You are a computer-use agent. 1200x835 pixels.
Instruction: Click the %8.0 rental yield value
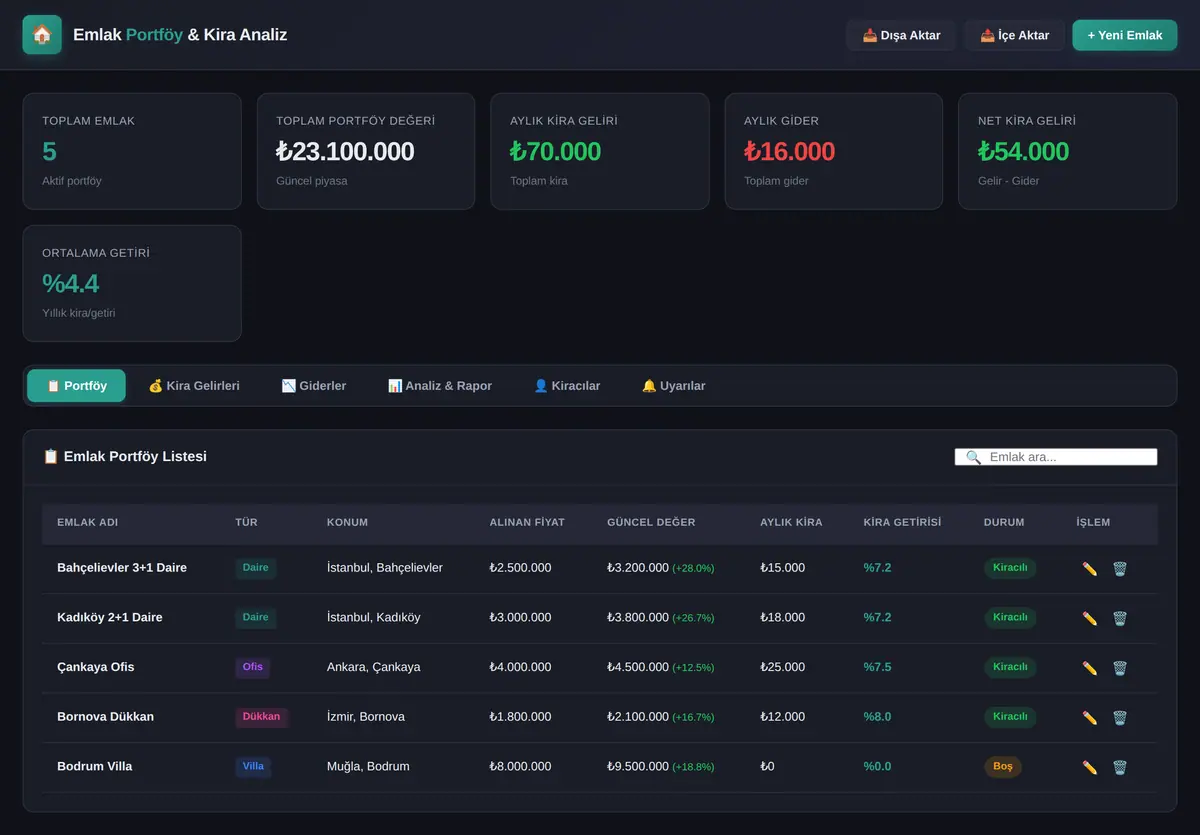coord(877,717)
